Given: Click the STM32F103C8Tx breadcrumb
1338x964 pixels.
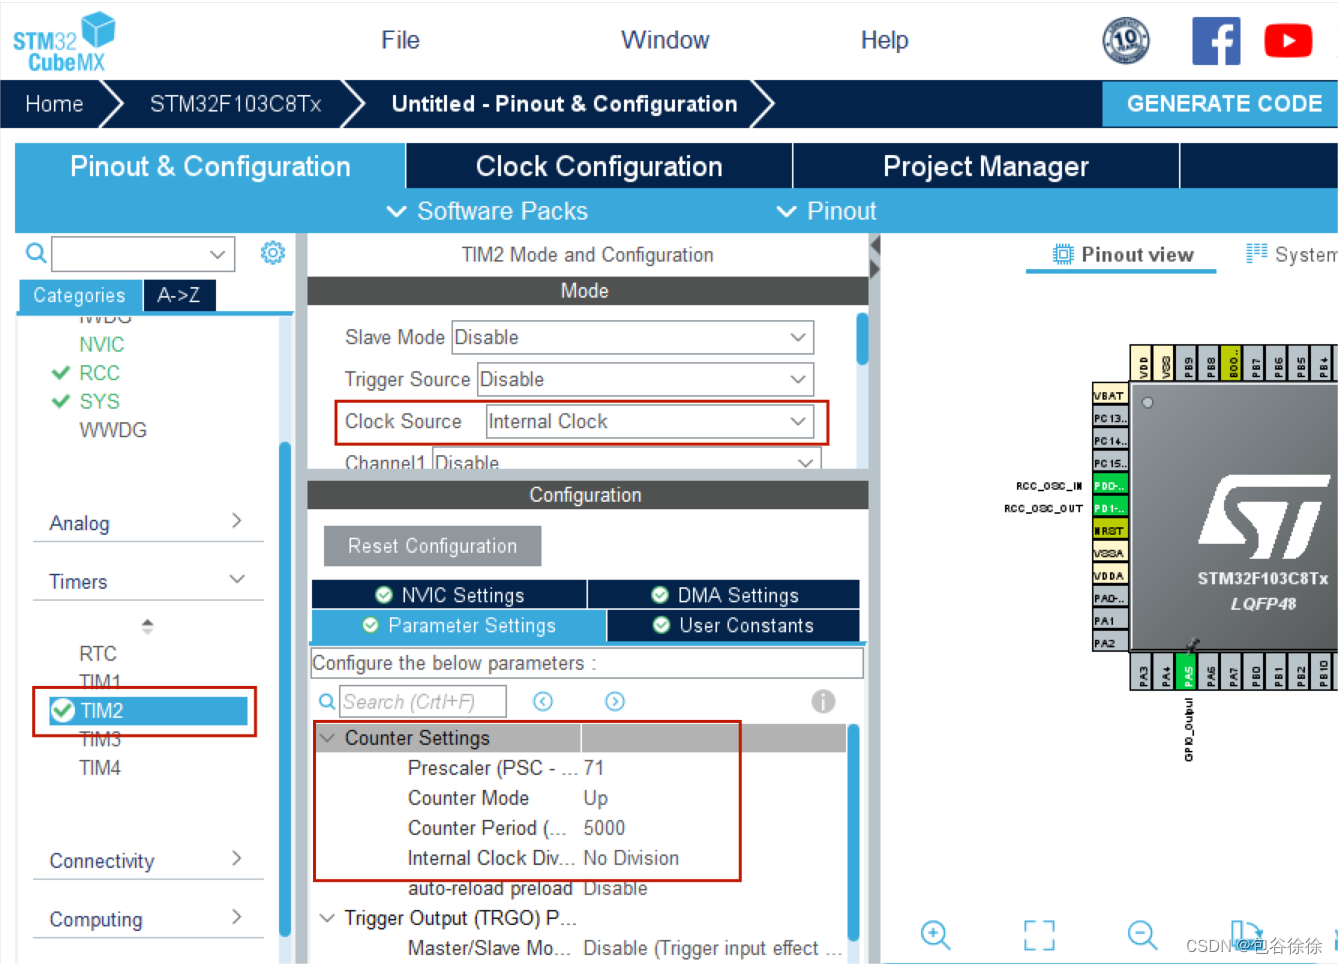Looking at the screenshot, I should click(x=235, y=104).
